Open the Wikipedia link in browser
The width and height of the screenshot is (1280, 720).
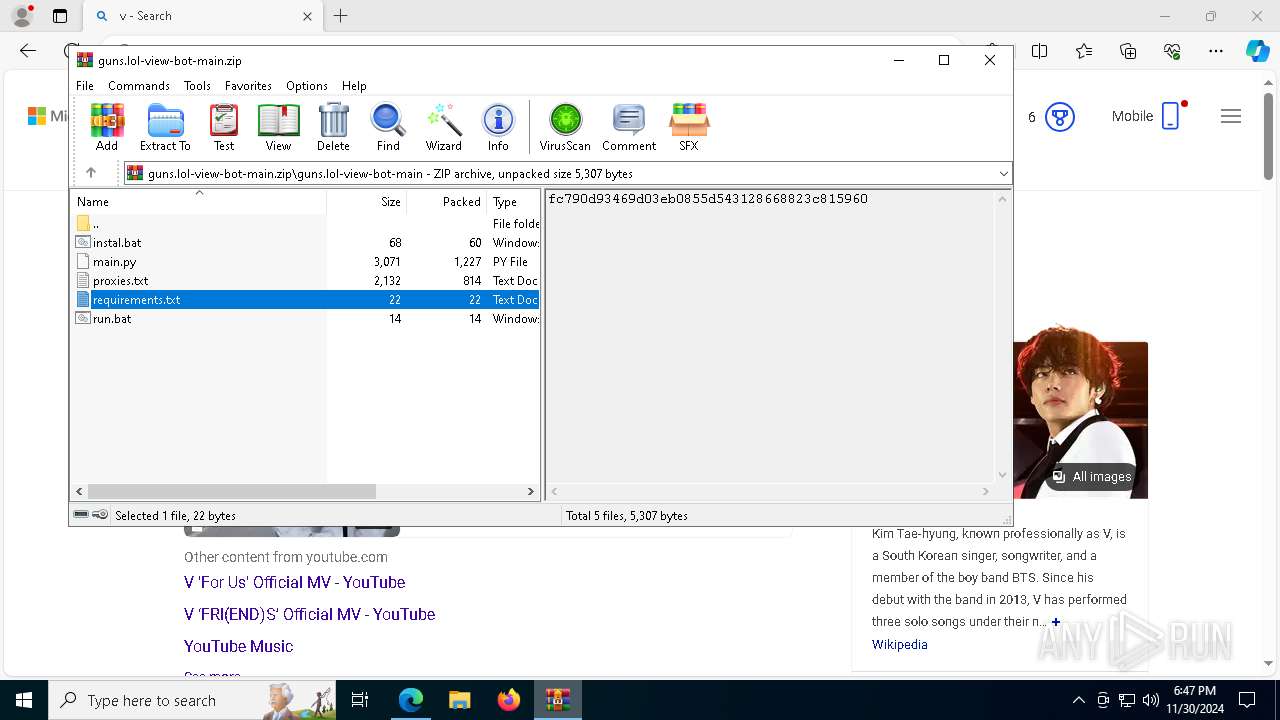point(900,644)
